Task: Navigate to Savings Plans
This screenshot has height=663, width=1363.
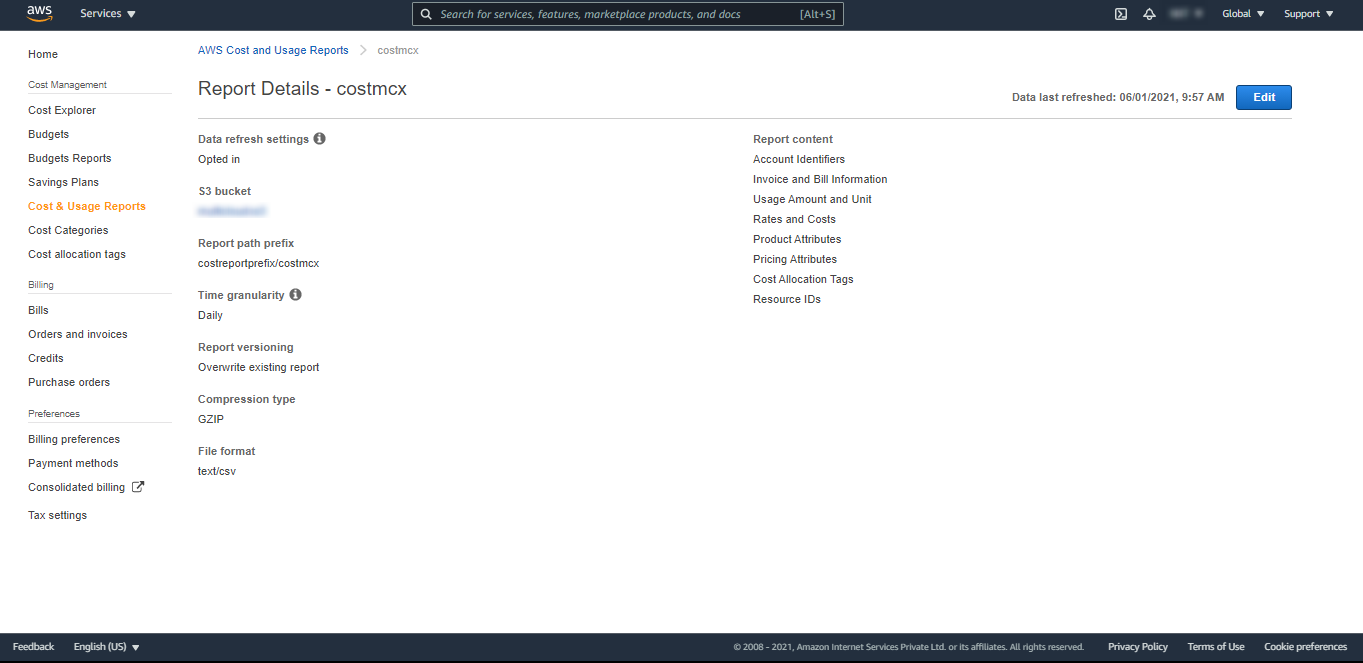Action: [x=63, y=182]
